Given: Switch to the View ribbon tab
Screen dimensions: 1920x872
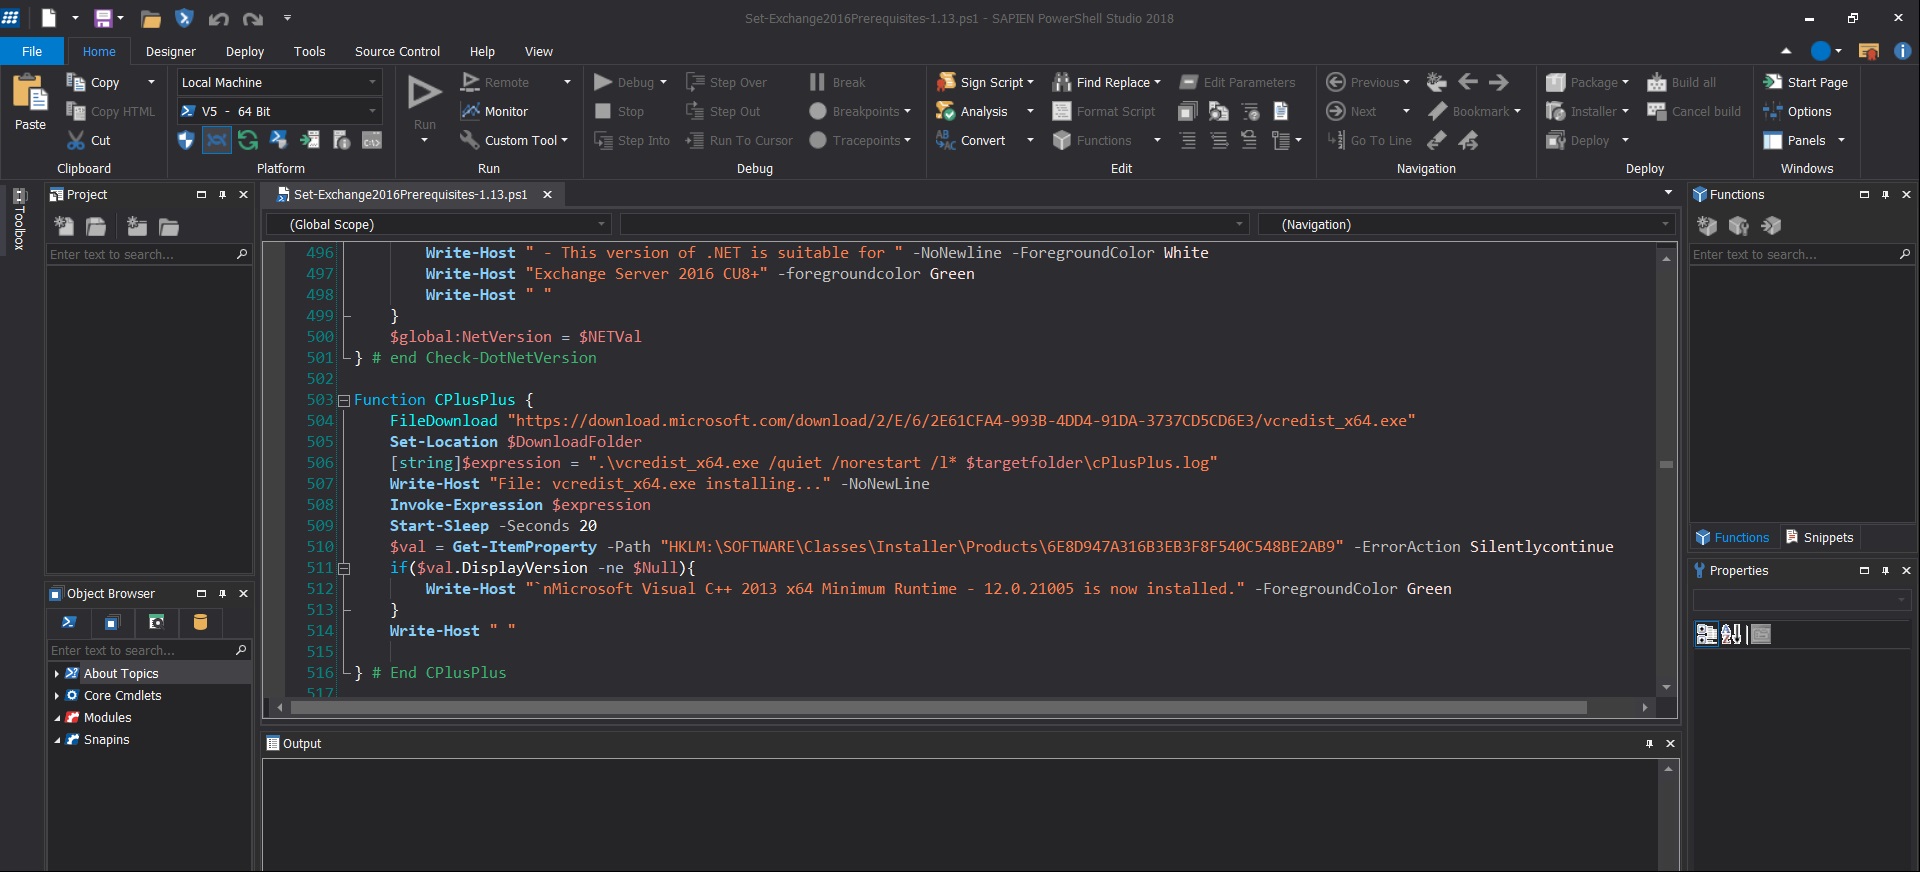Looking at the screenshot, I should 539,51.
